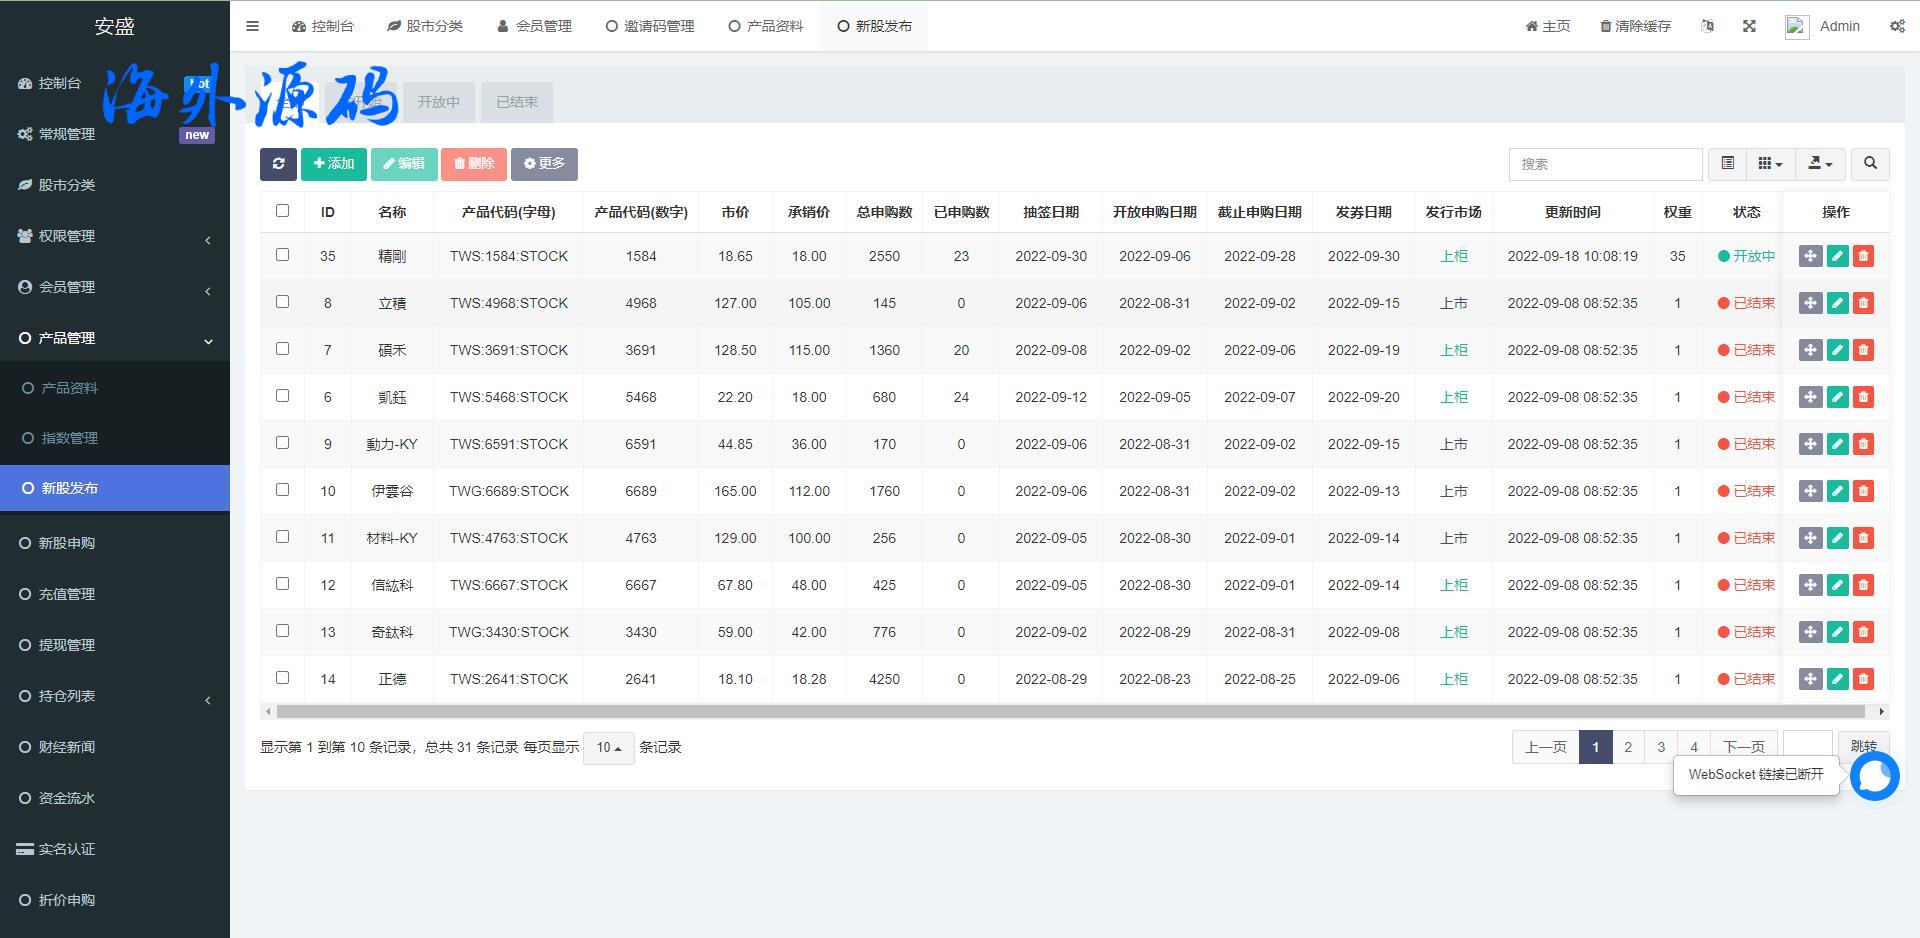
Task: Click drag-move icon for 碩禾 row
Action: coord(1810,350)
